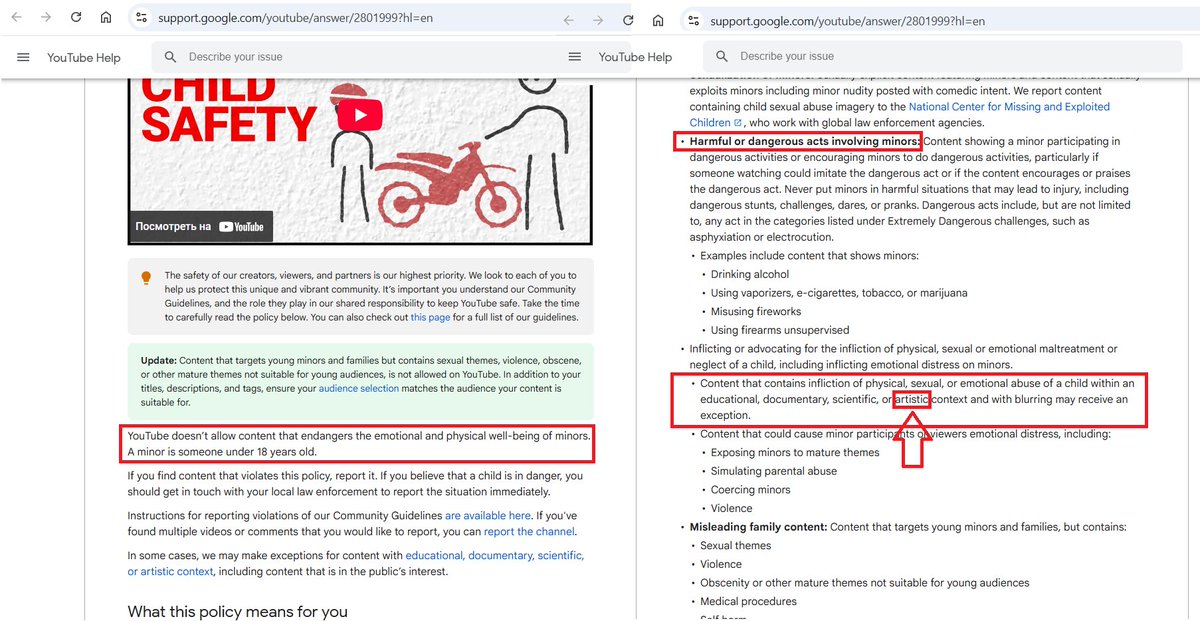Click 'Examples include content that shows minors:' line

809,256
